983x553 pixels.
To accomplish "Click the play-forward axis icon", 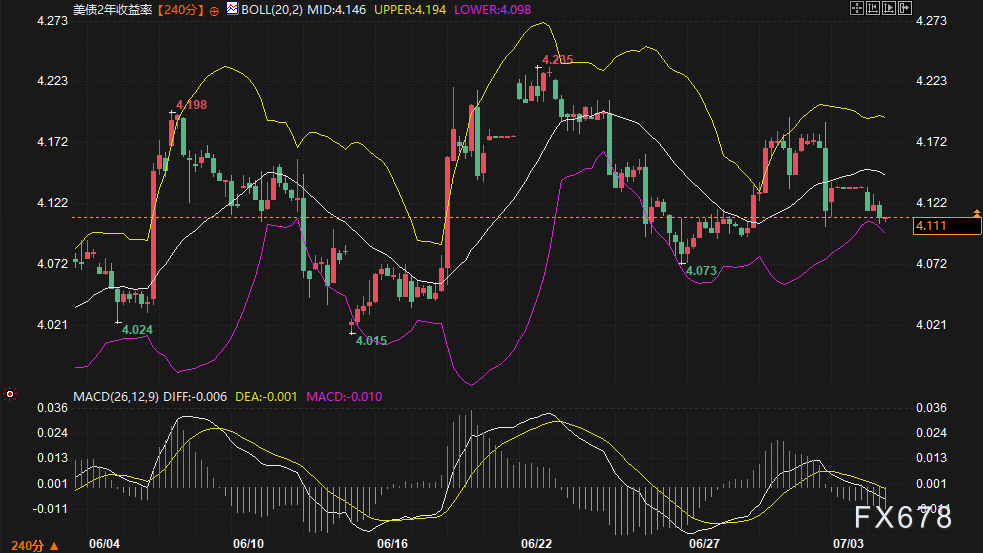I will coord(889,8).
